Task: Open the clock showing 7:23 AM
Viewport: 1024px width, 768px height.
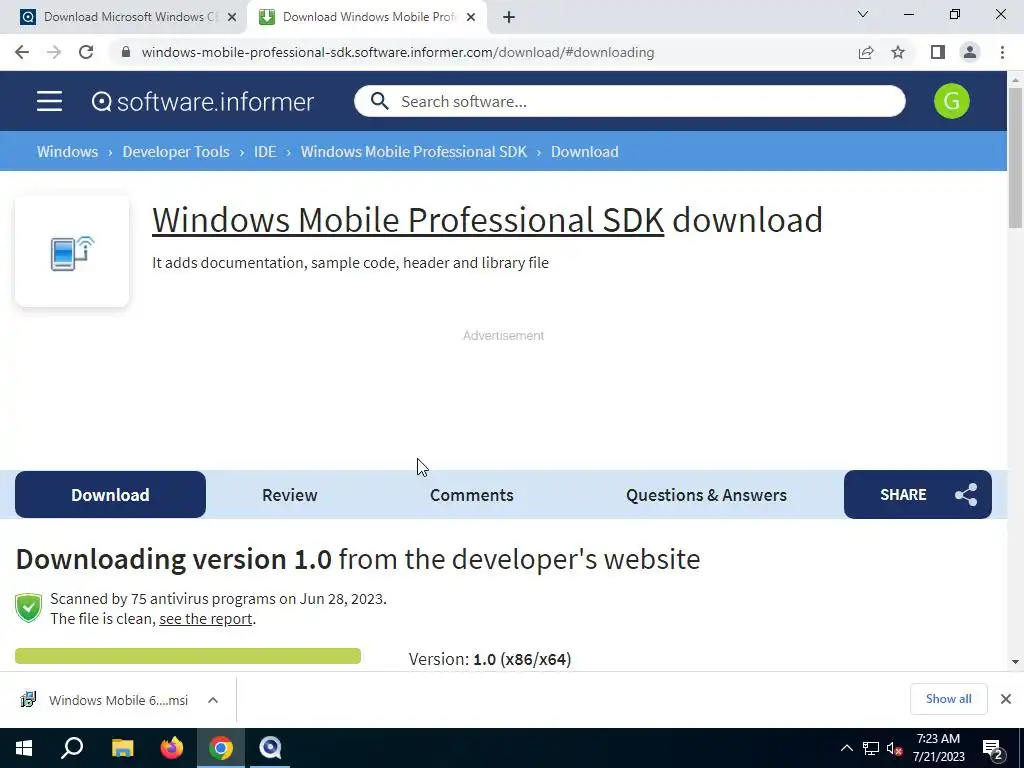Action: pyautogui.click(x=938, y=748)
